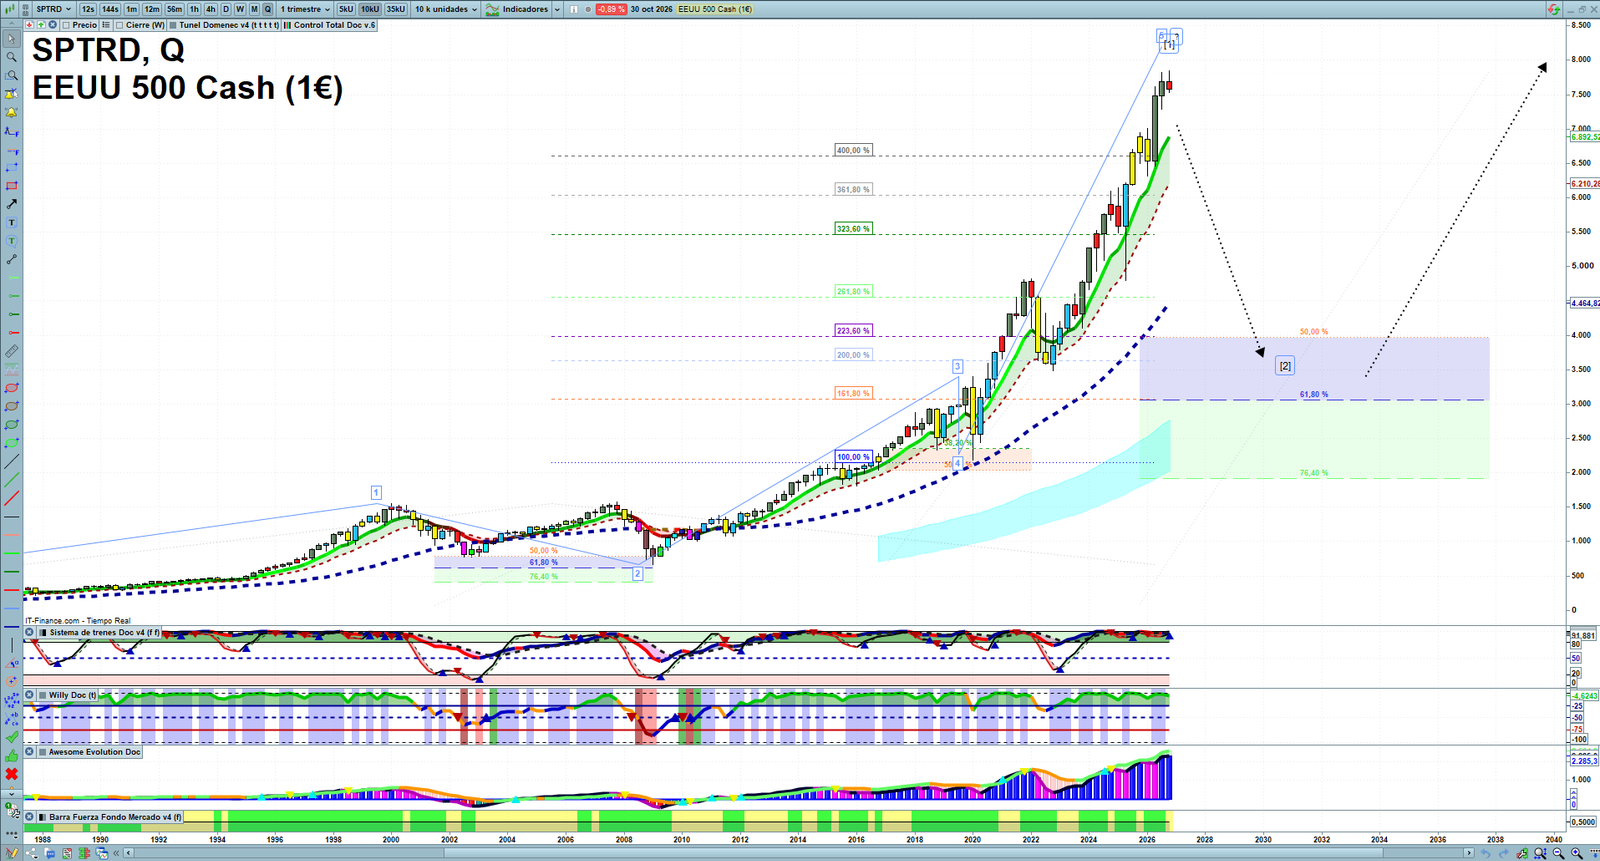Image resolution: width=1600 pixels, height=861 pixels.
Task: Choose the text 'T' annotation tool
Action: 12,223
